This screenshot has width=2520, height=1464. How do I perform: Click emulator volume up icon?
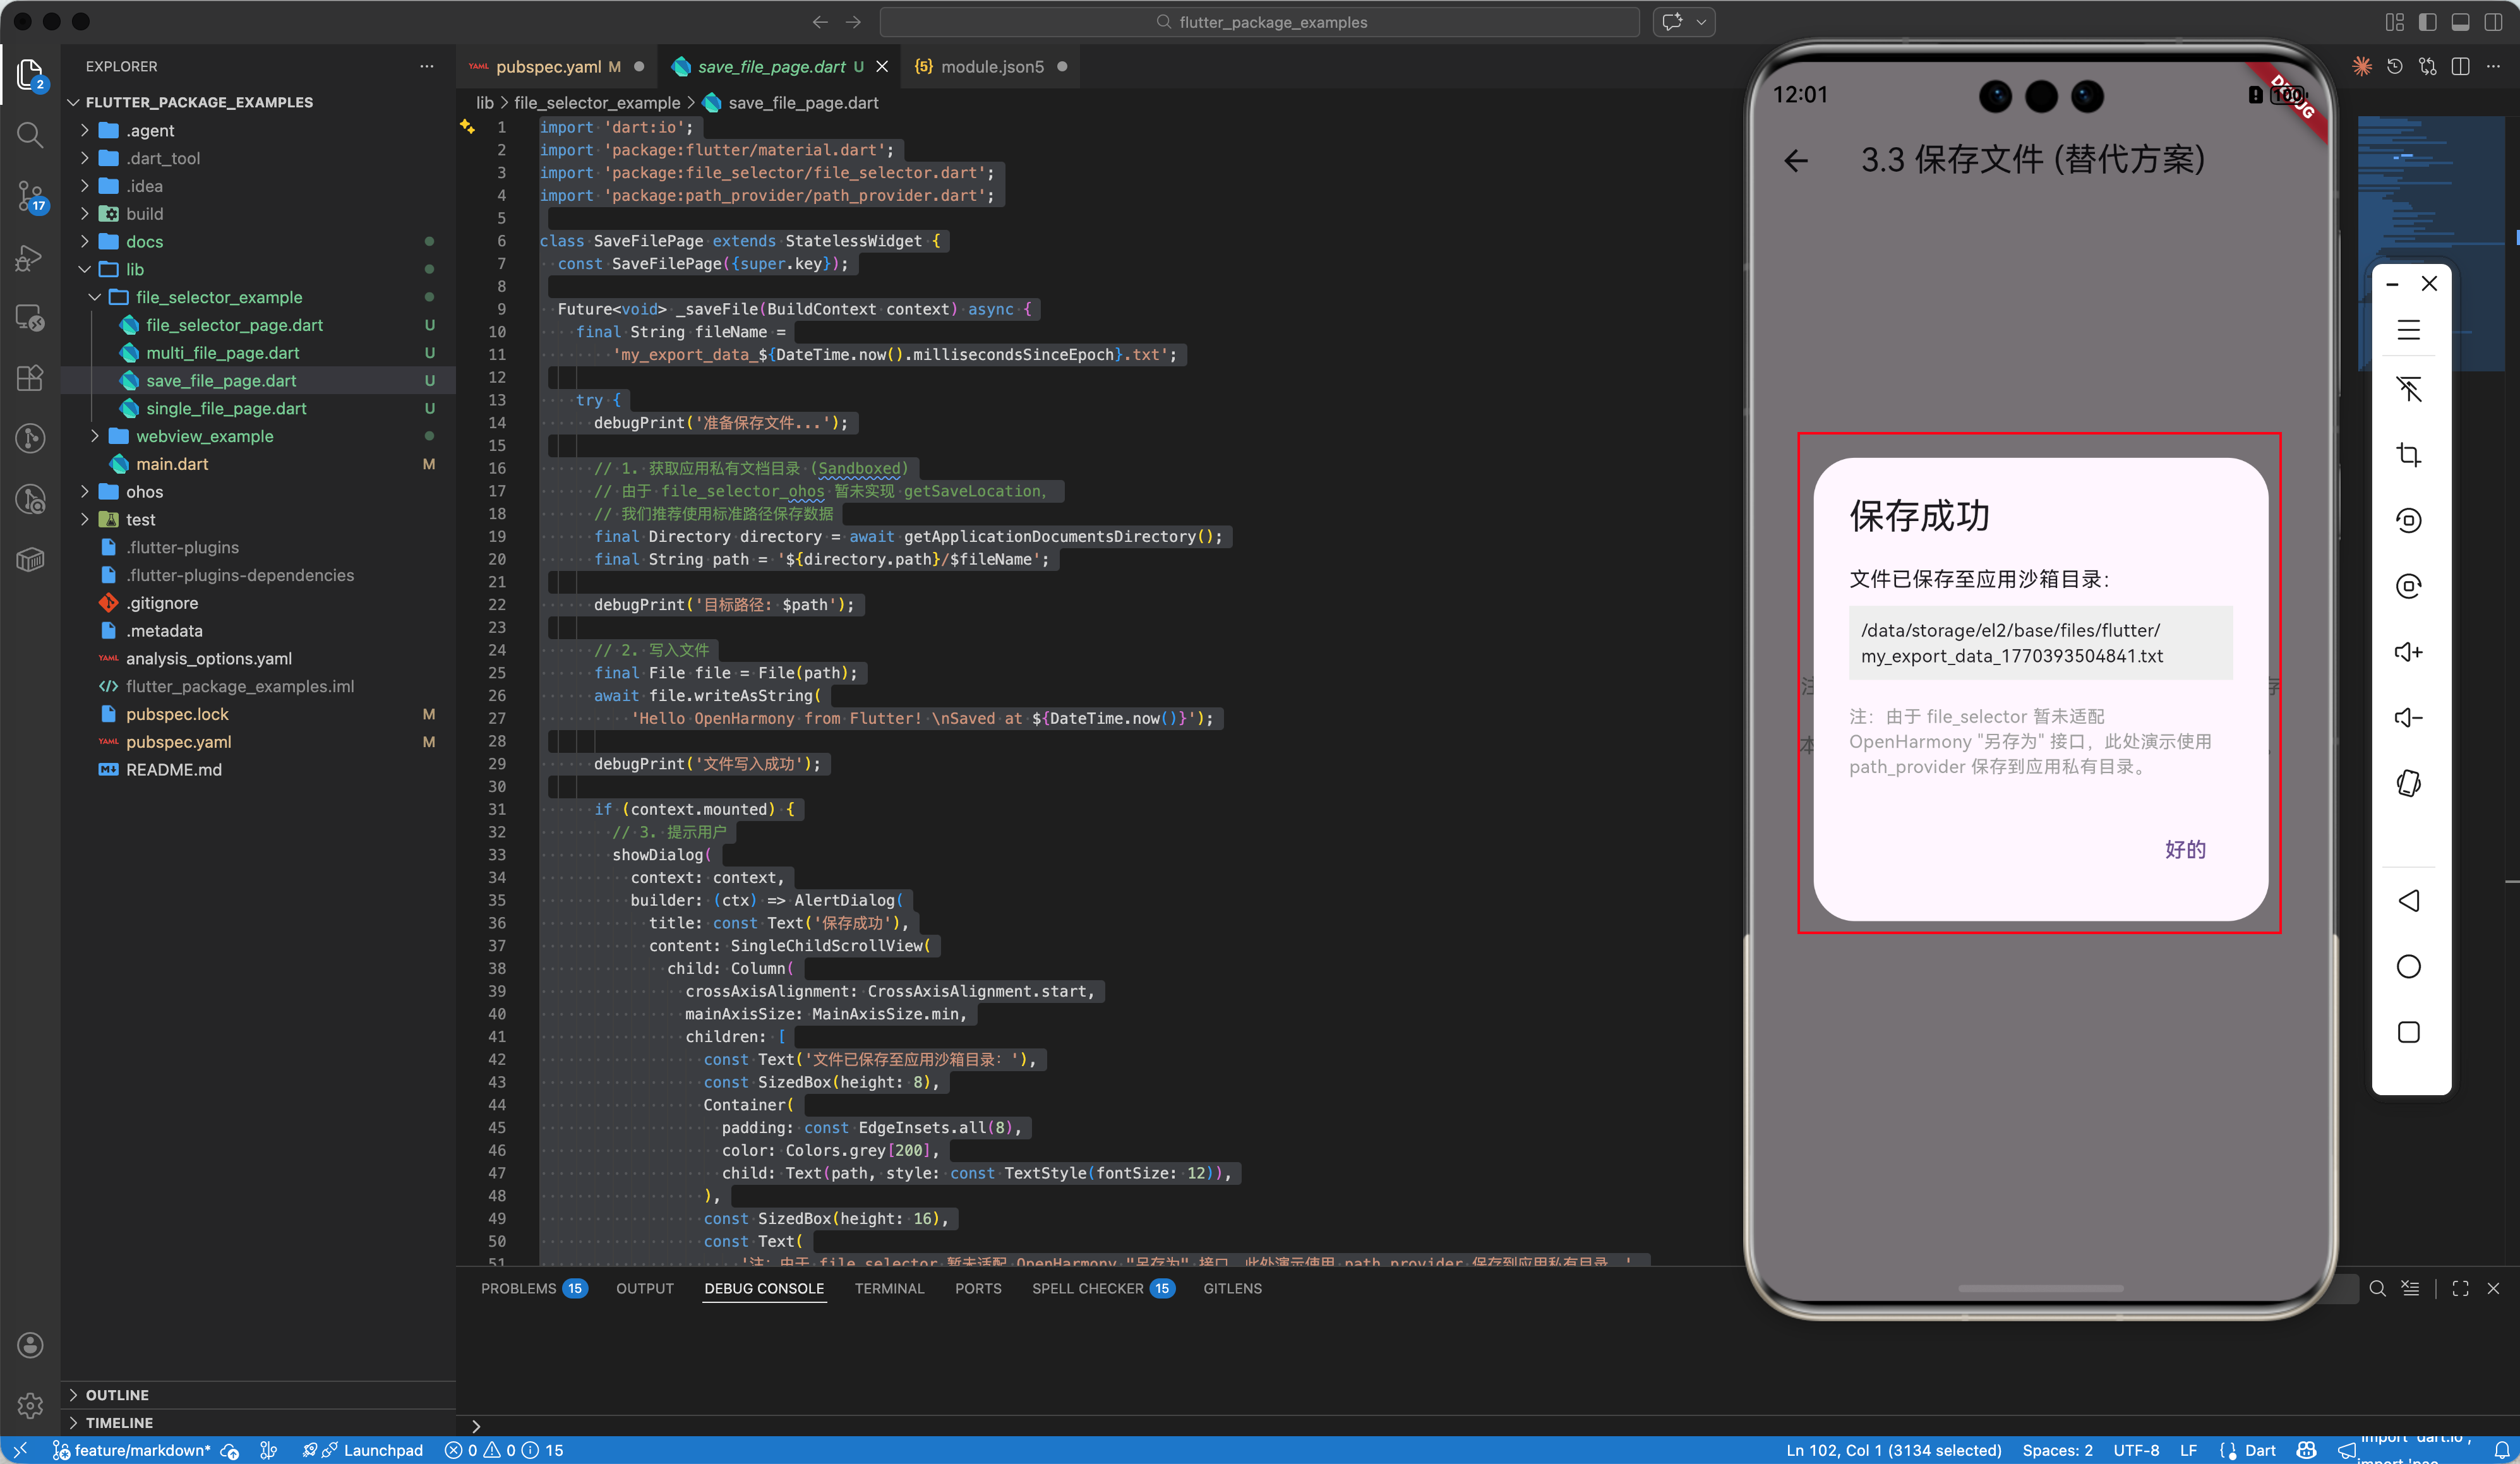coord(2408,652)
